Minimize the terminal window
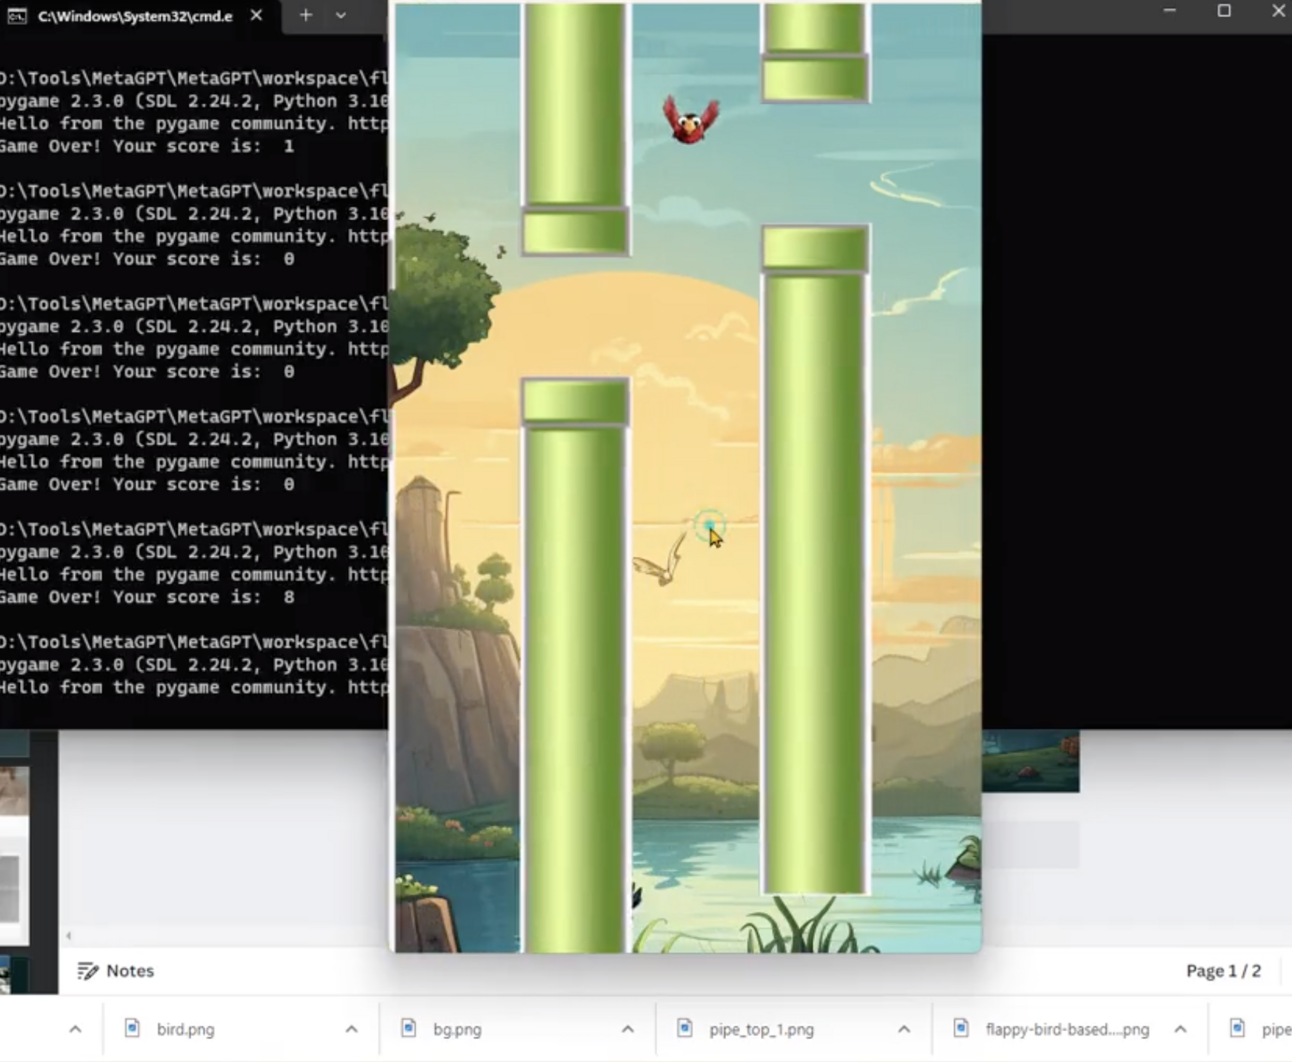Image resolution: width=1292 pixels, height=1062 pixels. click(x=1169, y=11)
